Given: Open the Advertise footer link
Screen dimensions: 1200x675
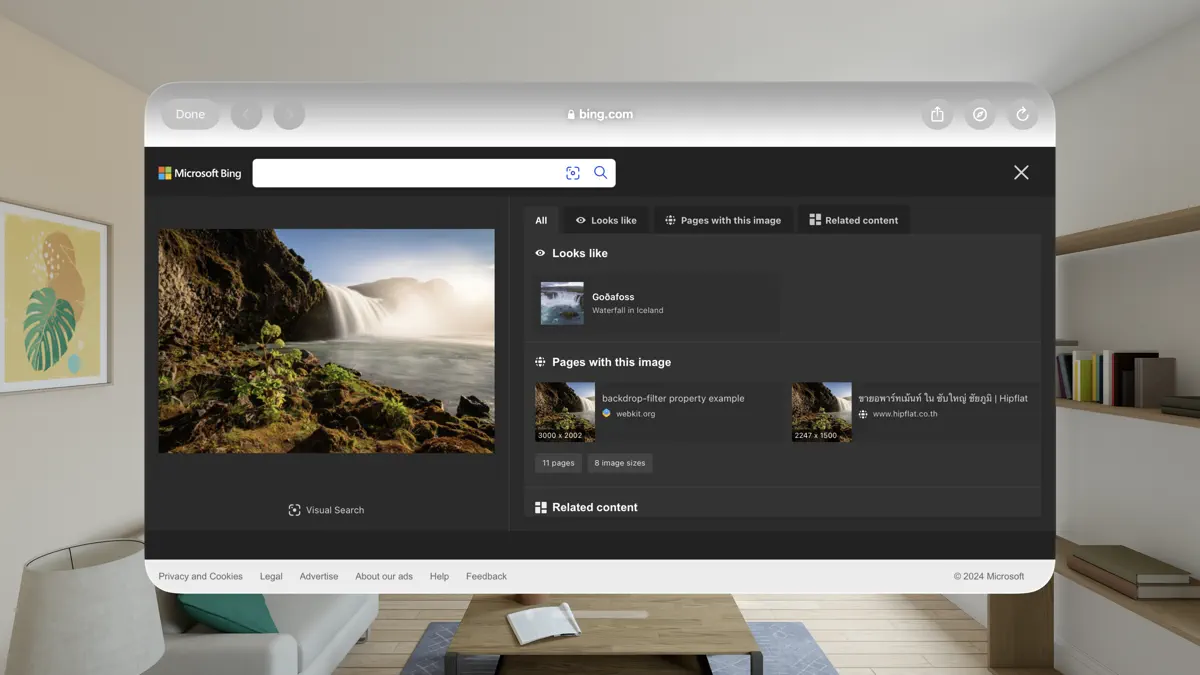Looking at the screenshot, I should [319, 576].
